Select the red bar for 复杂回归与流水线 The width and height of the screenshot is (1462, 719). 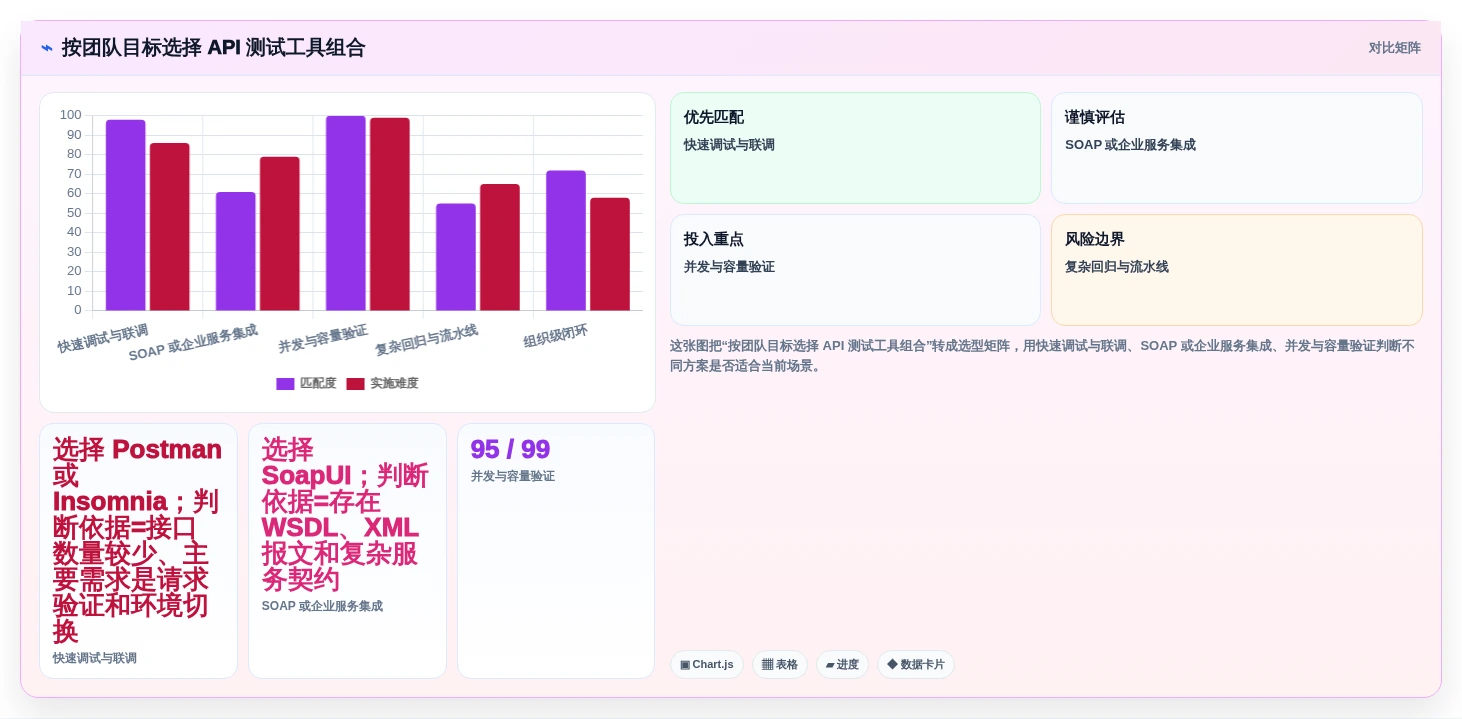coord(500,247)
